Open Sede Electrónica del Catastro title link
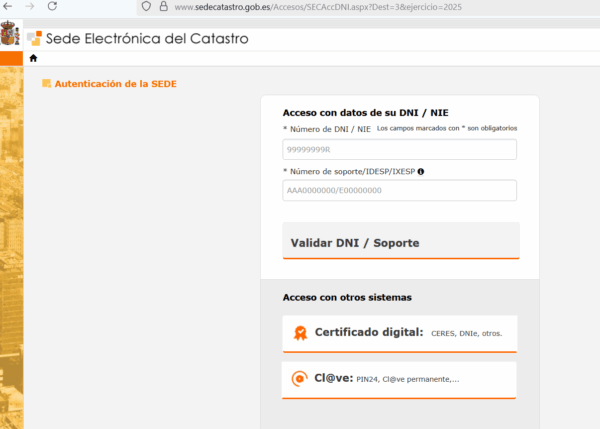The image size is (600, 429). point(147,39)
